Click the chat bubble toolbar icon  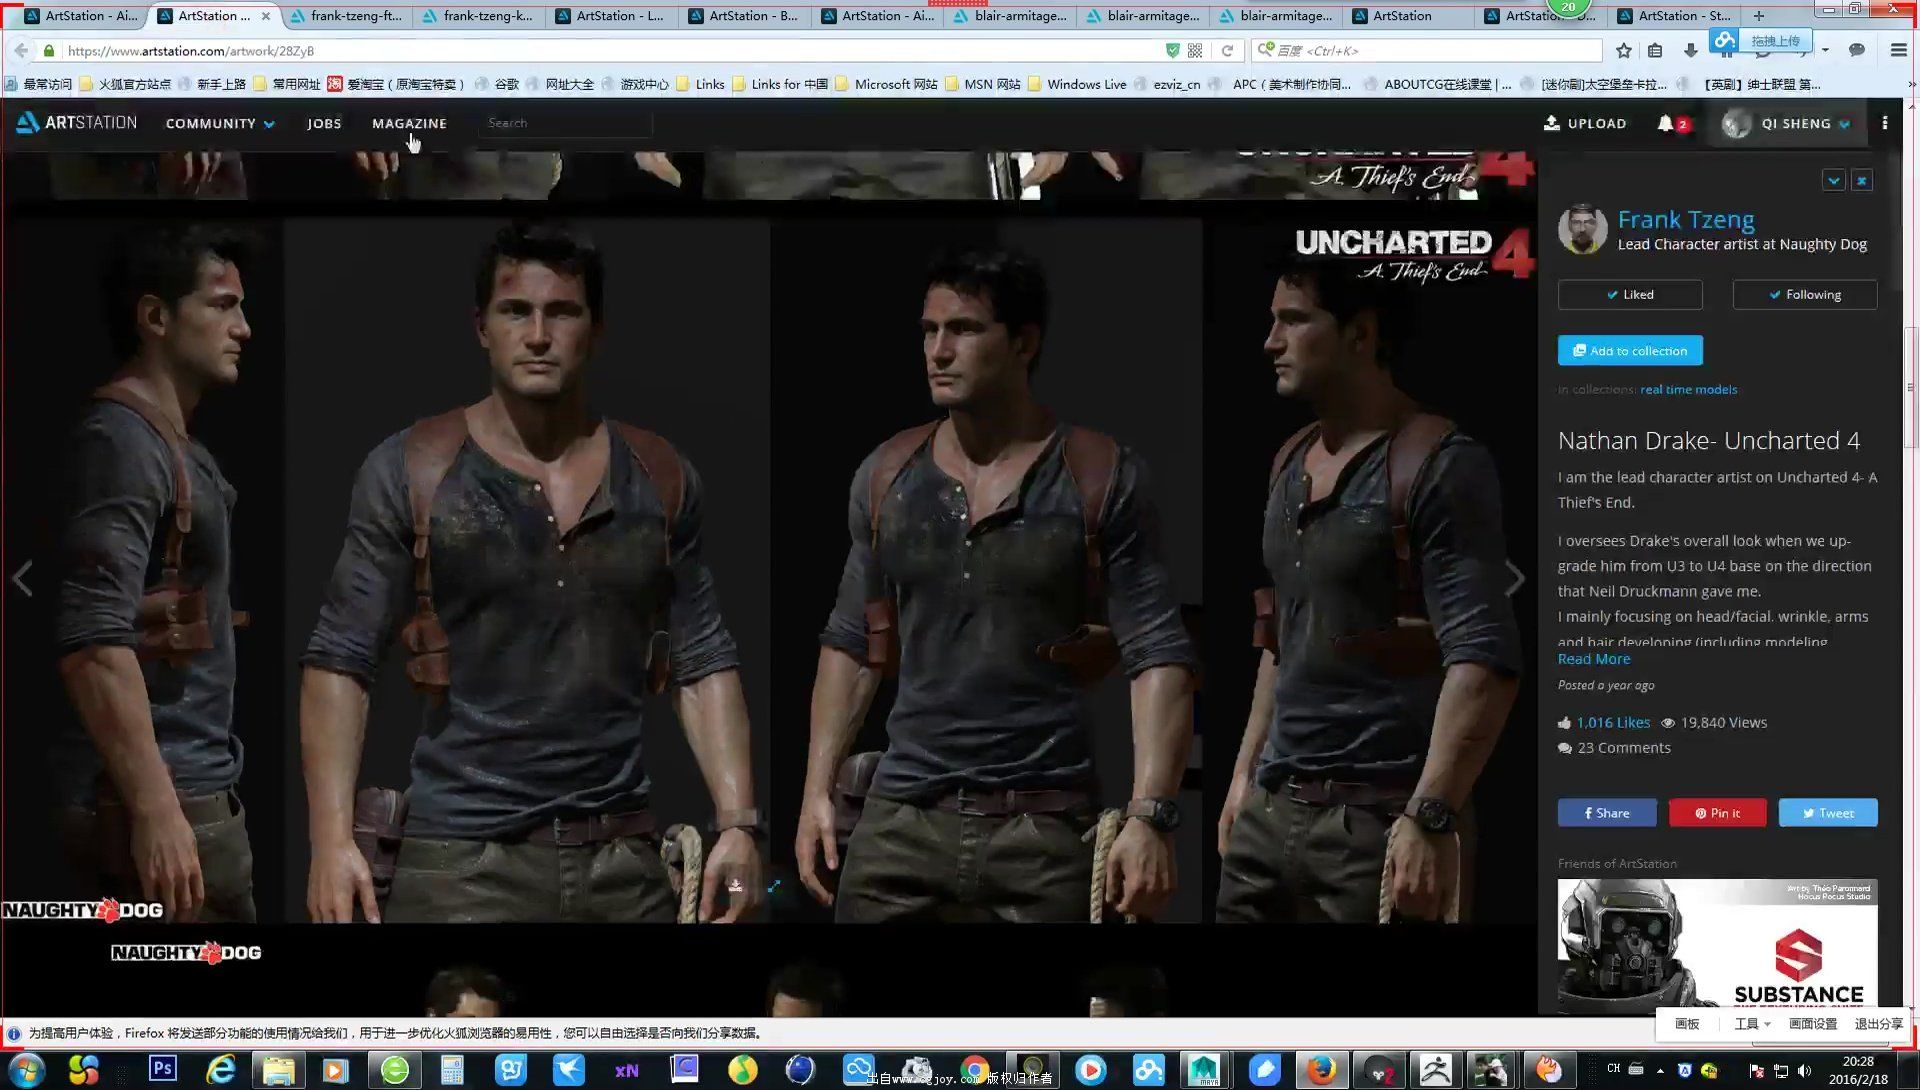click(1857, 50)
